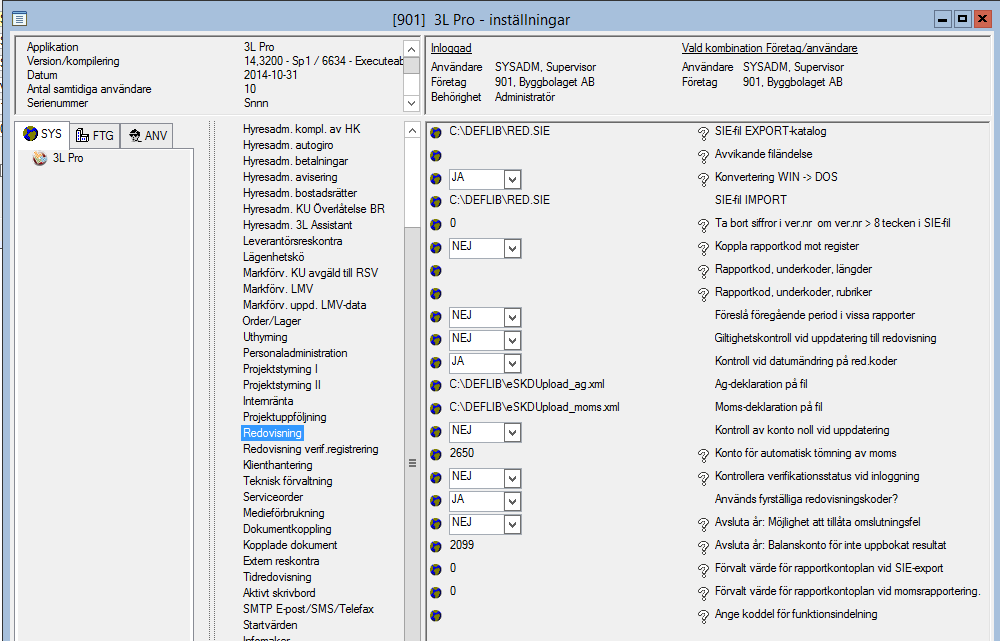Open help for Koppla rapportkod mot register
This screenshot has width=1000, height=641.
click(703, 247)
